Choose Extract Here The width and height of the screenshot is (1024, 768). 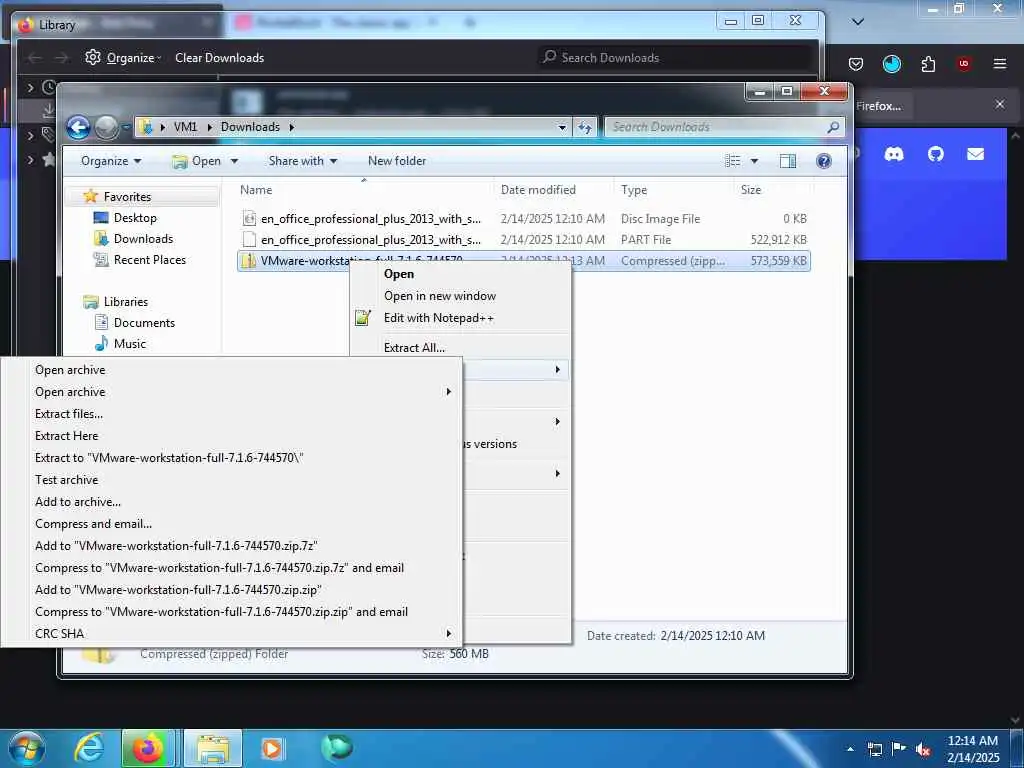67,436
